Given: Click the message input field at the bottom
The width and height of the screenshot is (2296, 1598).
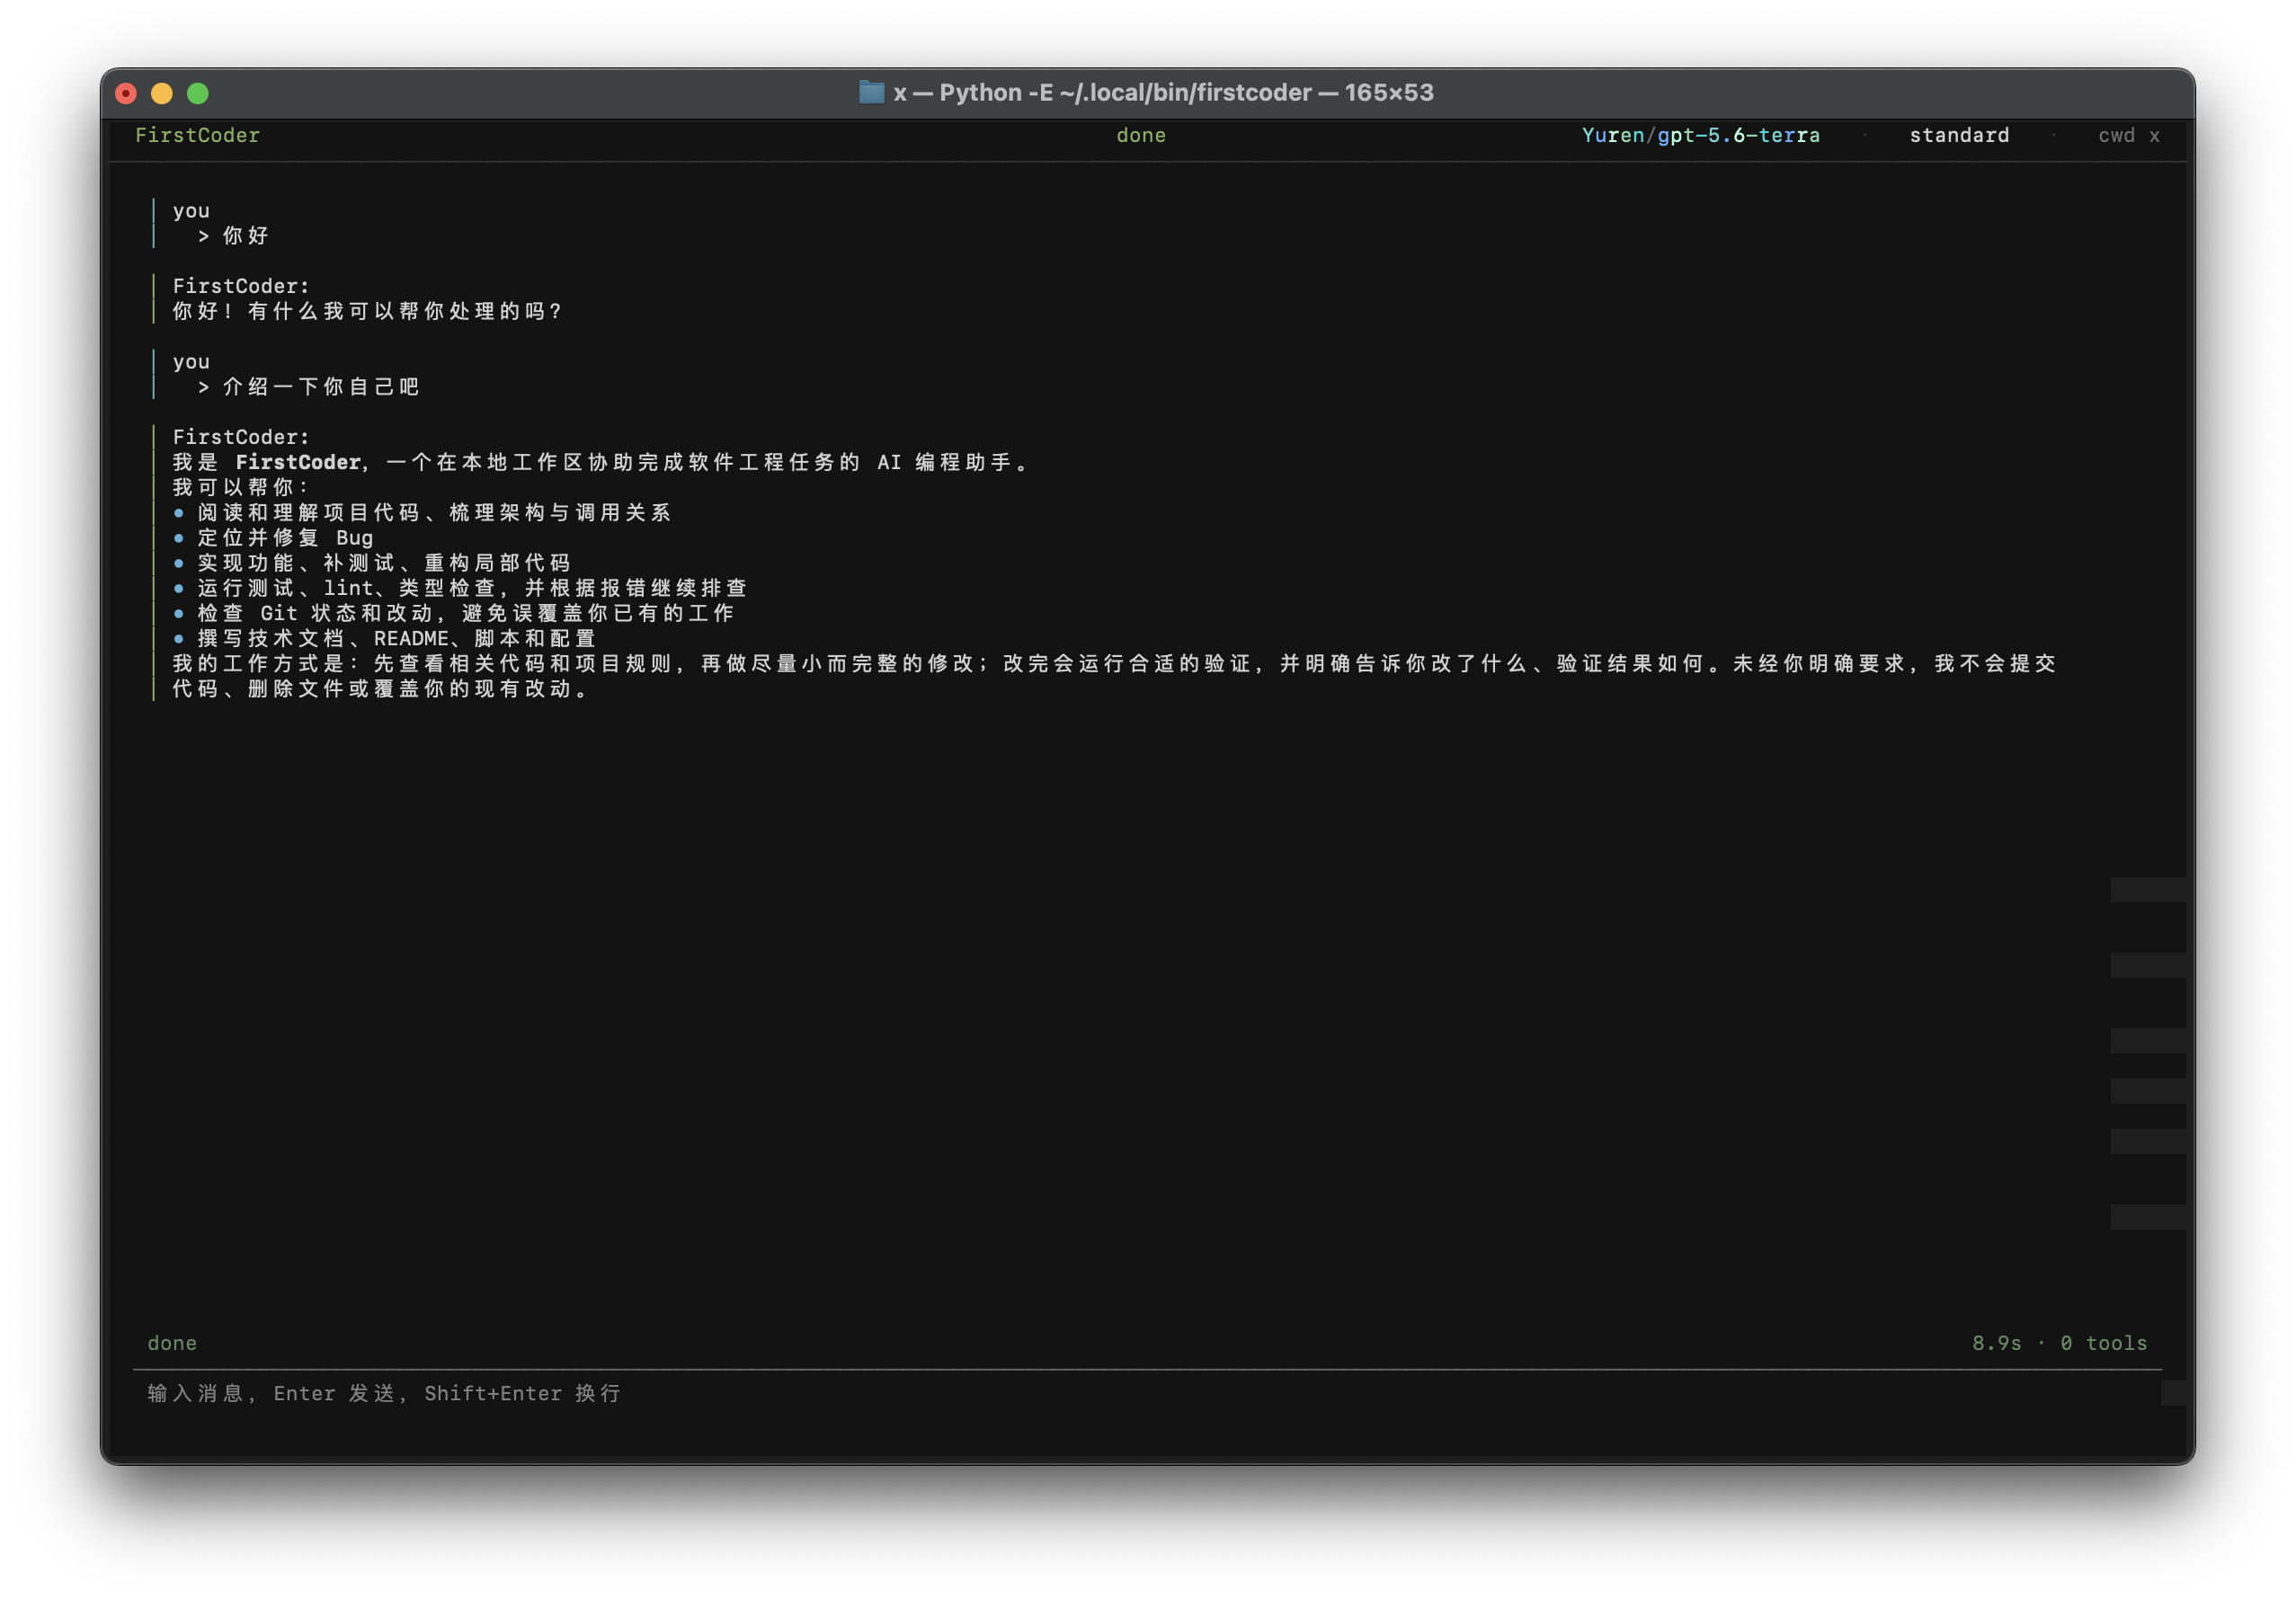Looking at the screenshot, I should click(x=1147, y=1393).
